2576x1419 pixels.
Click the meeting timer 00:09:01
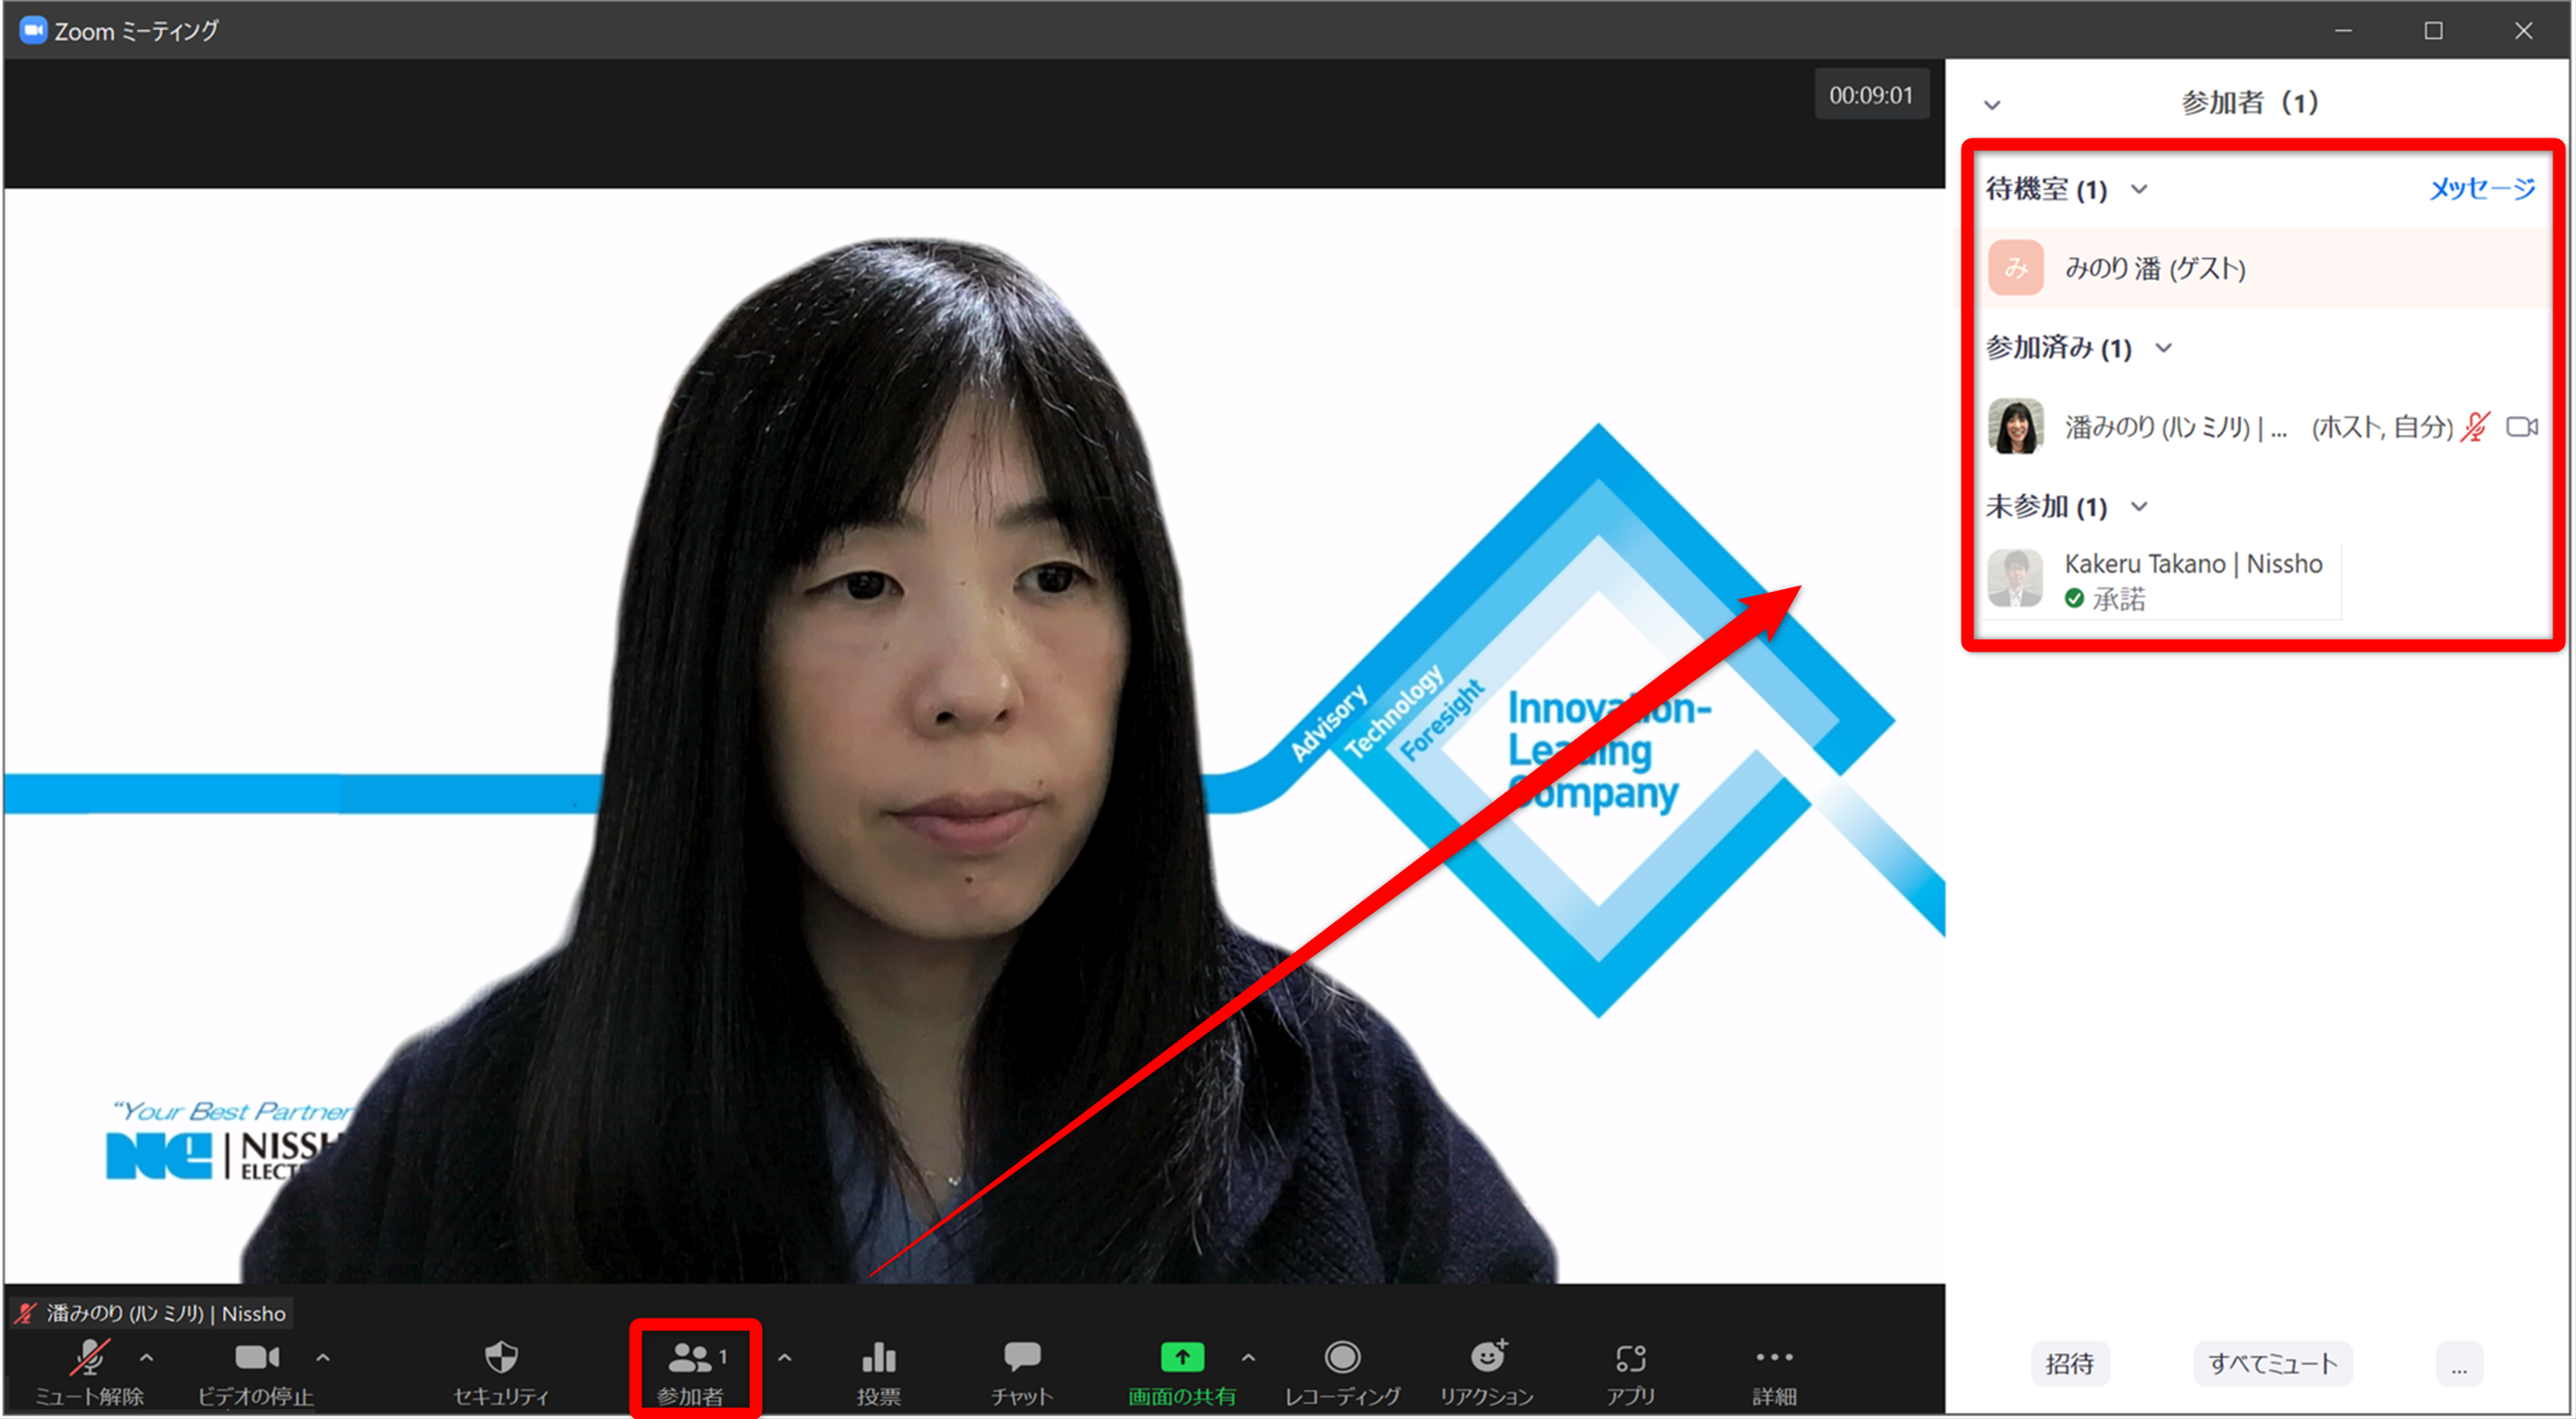coord(1870,95)
